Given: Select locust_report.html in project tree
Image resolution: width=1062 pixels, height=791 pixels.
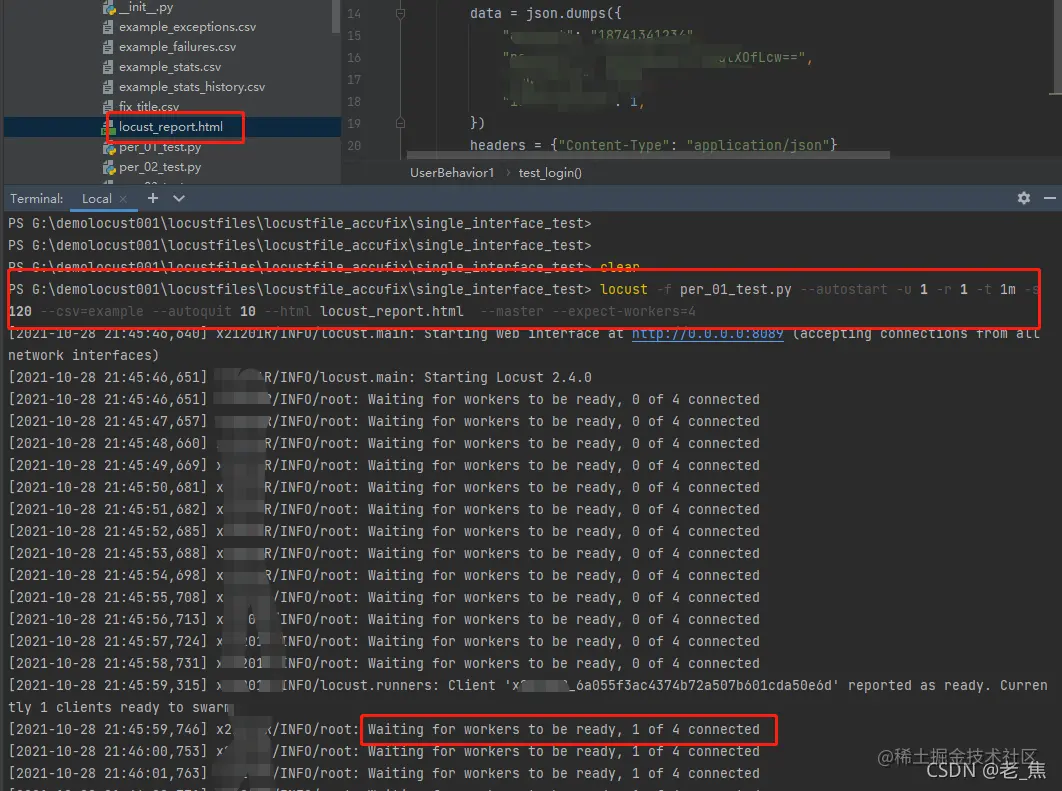Looking at the screenshot, I should [x=171, y=127].
